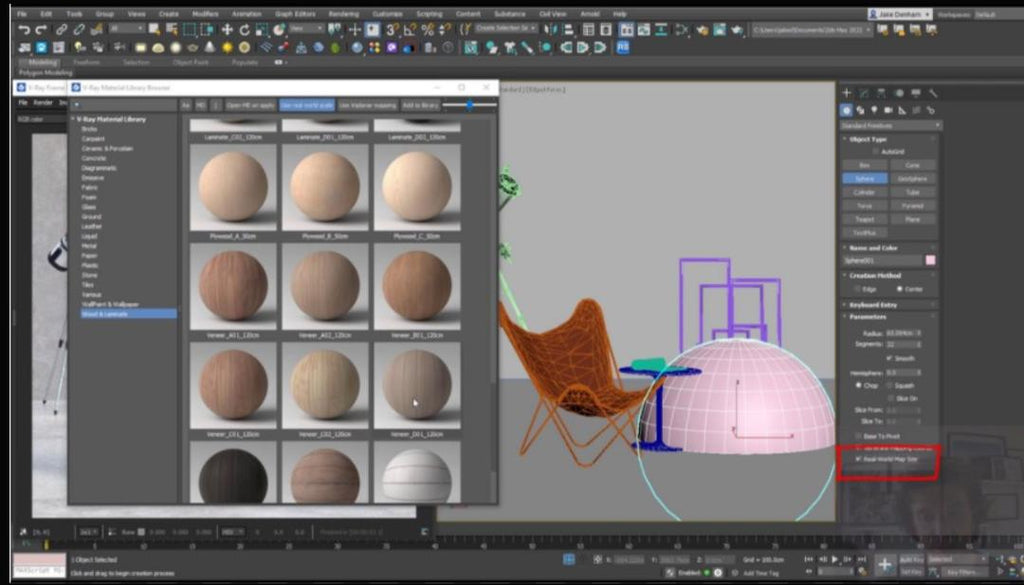Open the Utilities wrench tab
This screenshot has width=1024, height=585.
[933, 93]
